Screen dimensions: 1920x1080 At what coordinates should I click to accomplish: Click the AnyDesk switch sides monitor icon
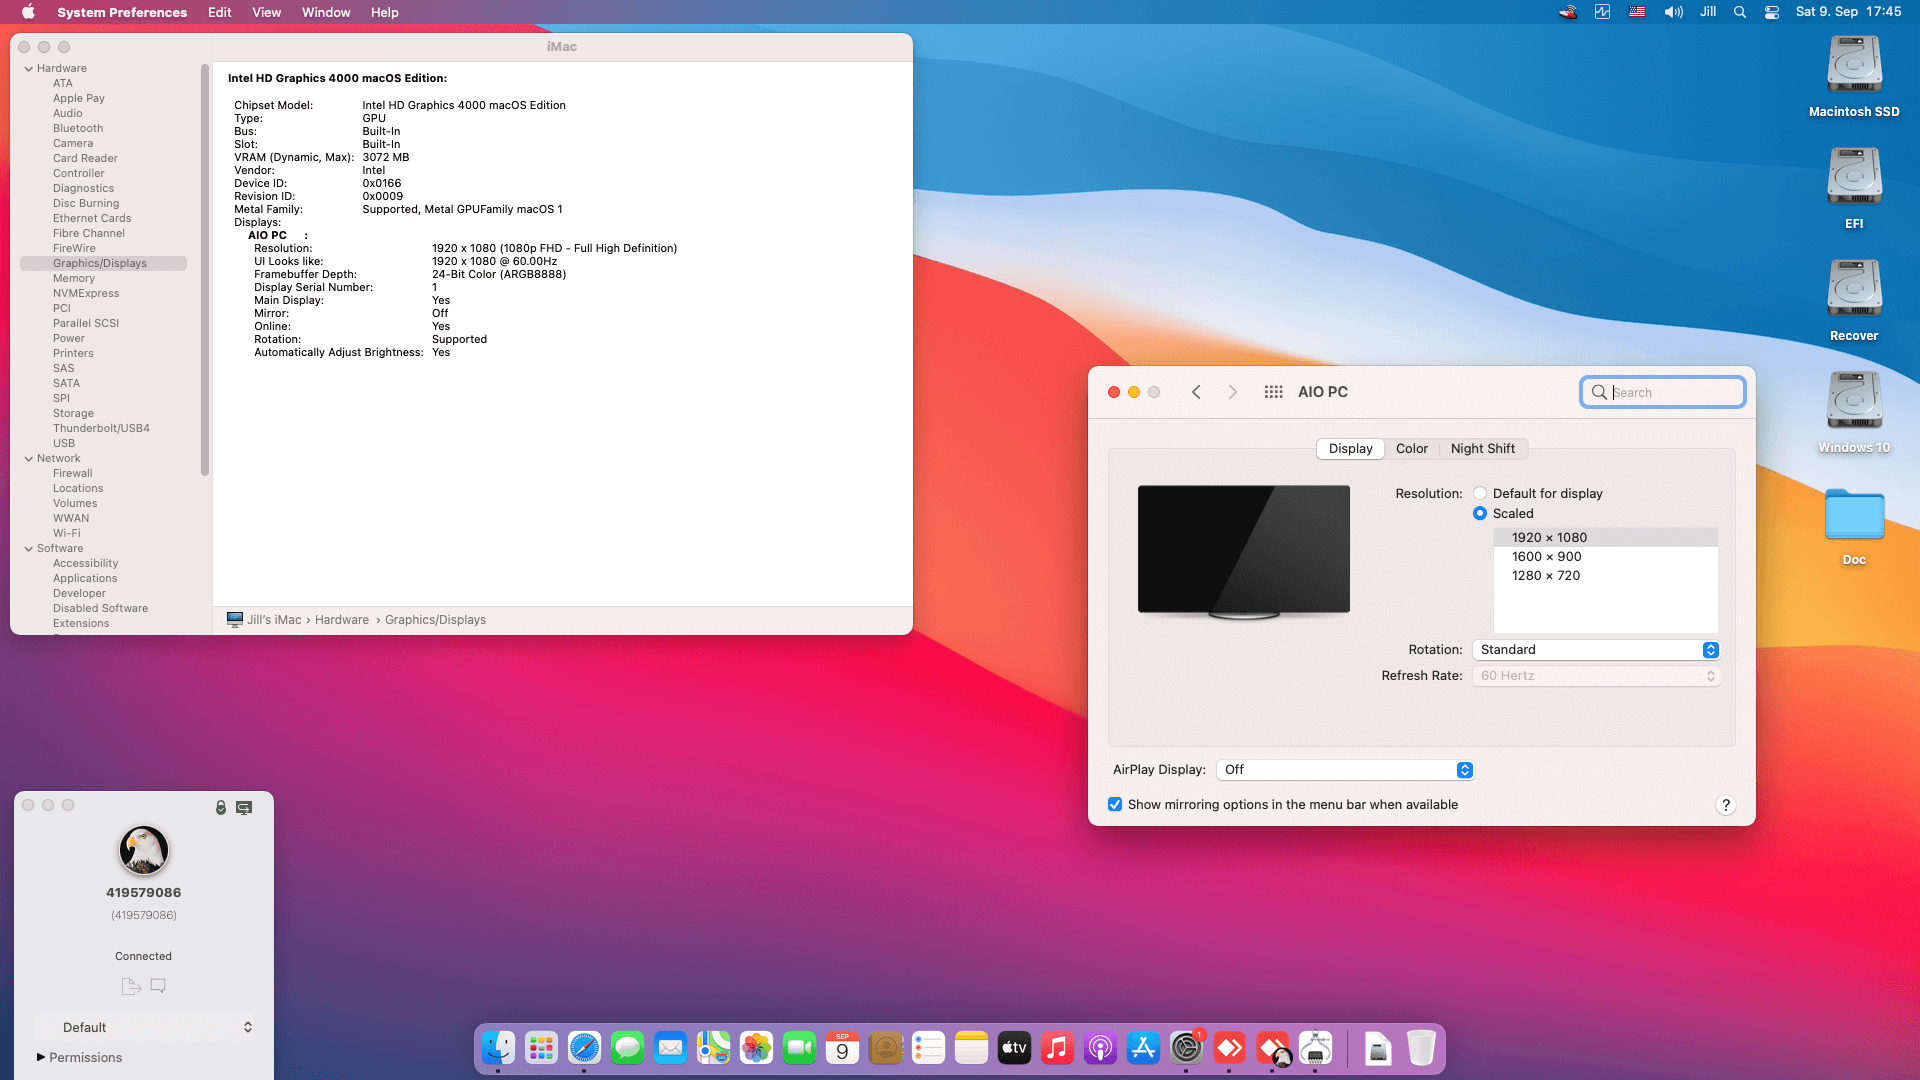tap(244, 807)
